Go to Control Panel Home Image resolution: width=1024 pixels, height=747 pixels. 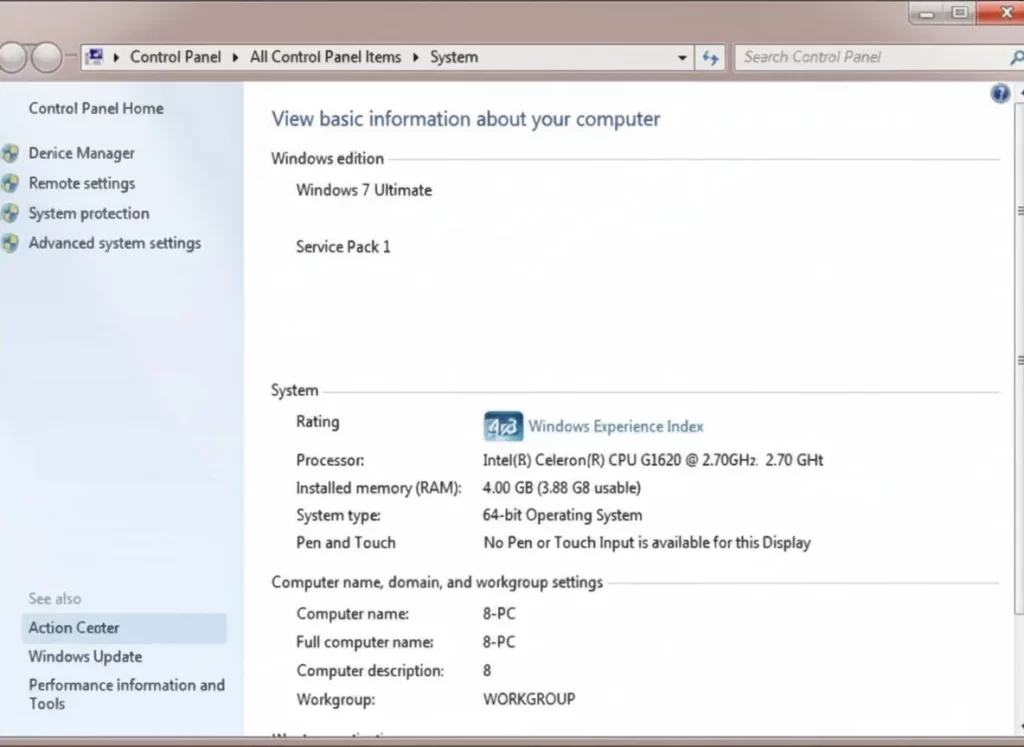[x=96, y=109]
